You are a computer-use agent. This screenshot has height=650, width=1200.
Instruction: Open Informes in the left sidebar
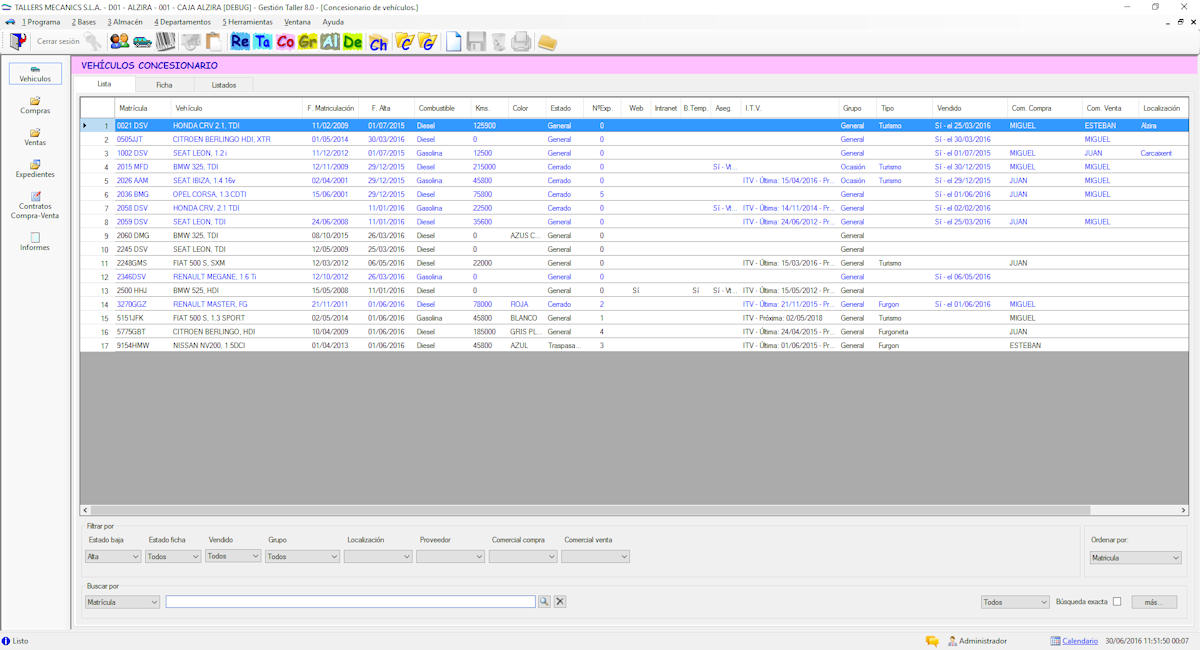point(35,242)
